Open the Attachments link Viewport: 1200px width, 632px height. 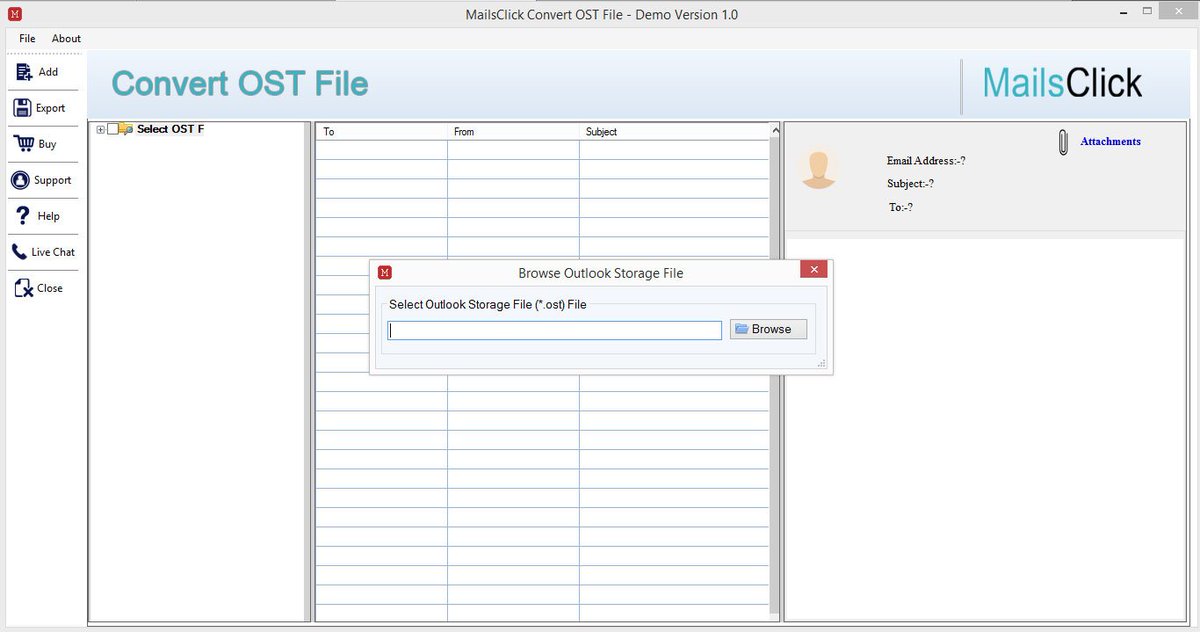[x=1110, y=142]
